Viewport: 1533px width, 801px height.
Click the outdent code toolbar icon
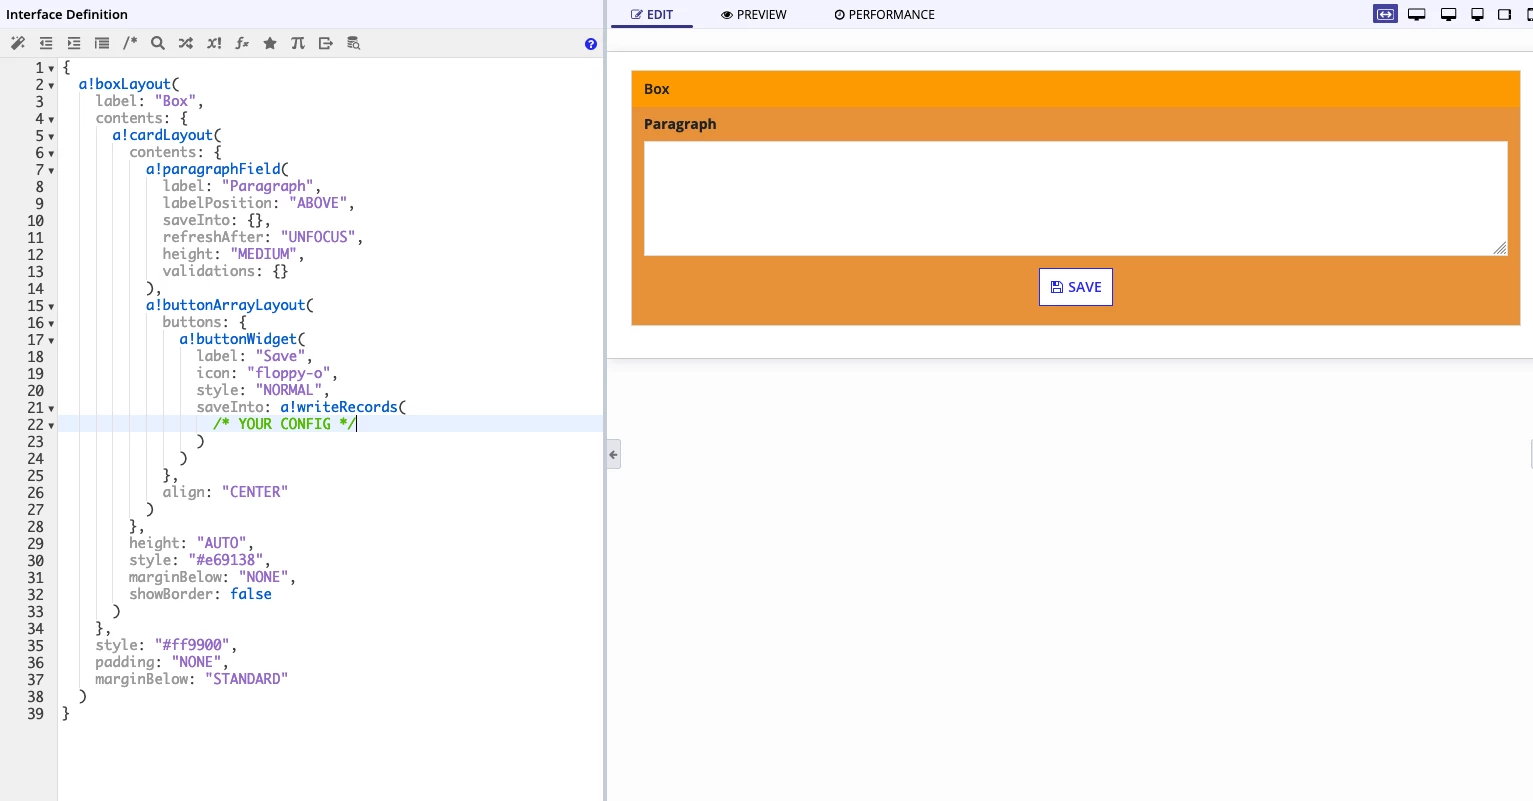(45, 43)
